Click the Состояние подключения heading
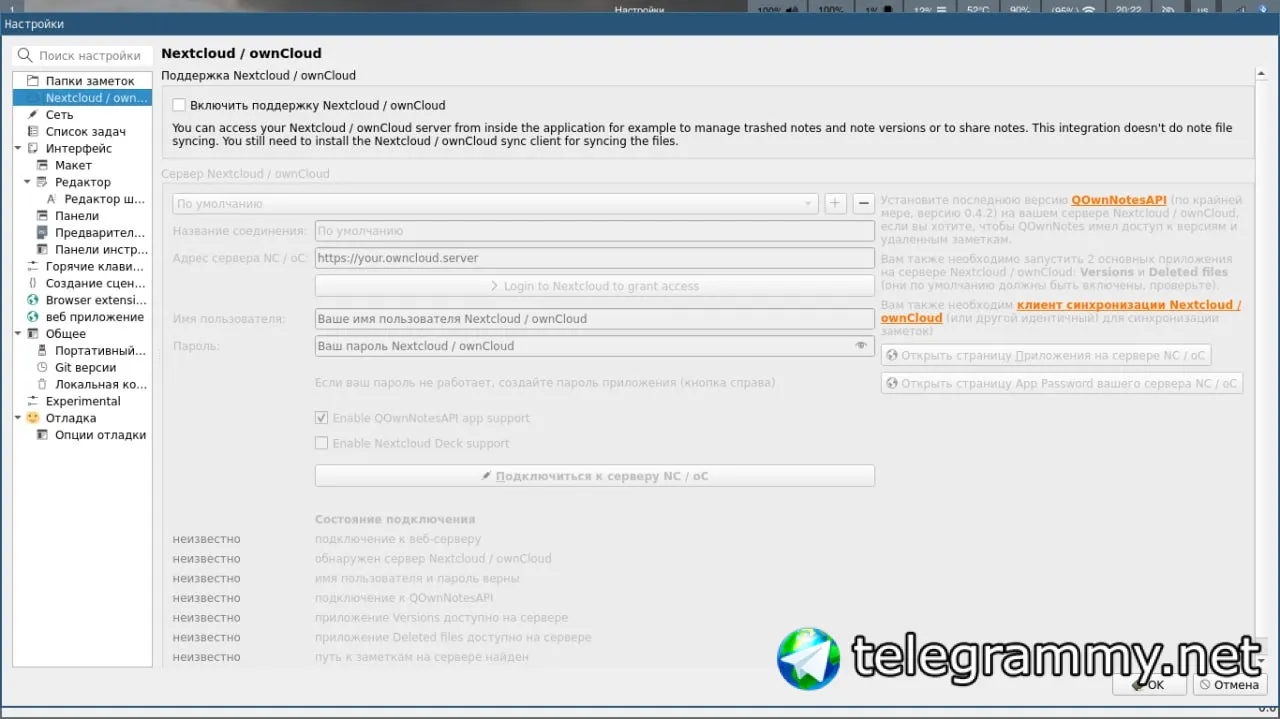The height and width of the screenshot is (719, 1280). [x=395, y=519]
